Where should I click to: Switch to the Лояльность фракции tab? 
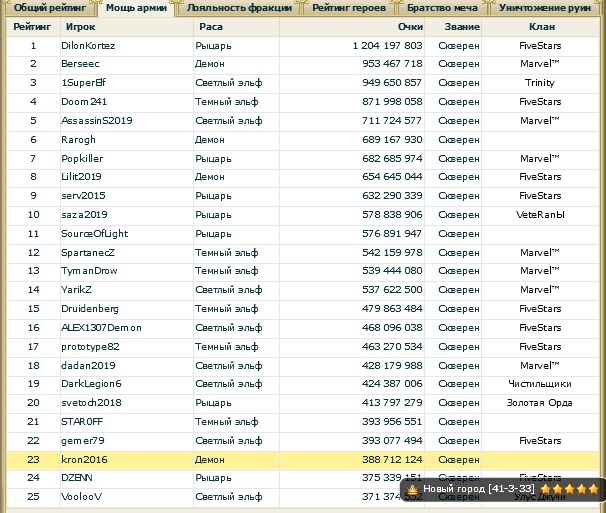(239, 8)
